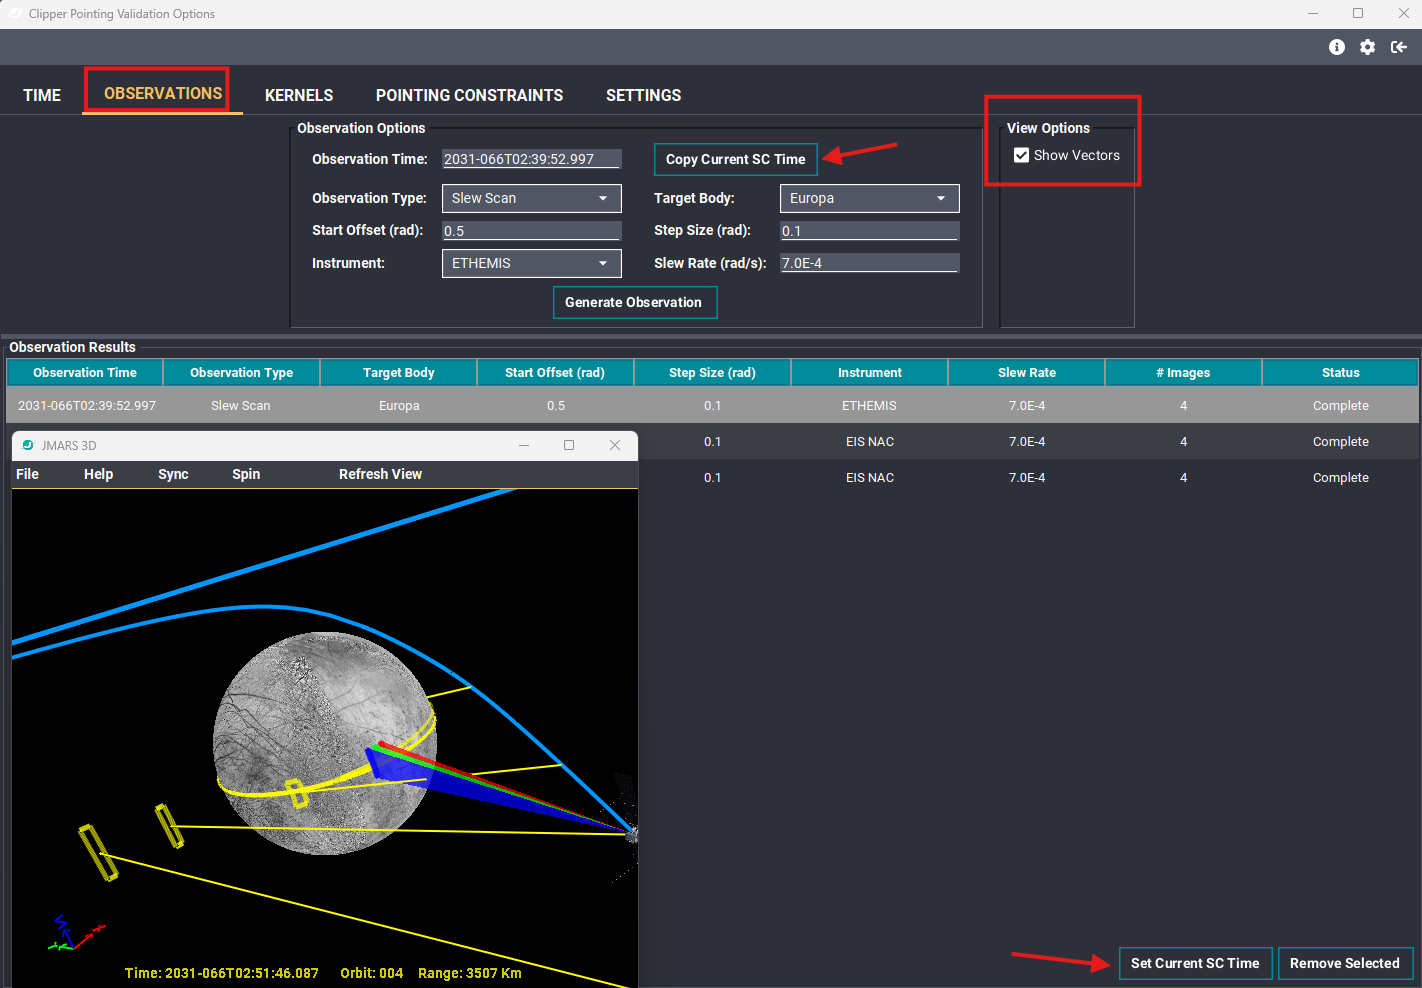Open Help menu in JMARS 3D
The width and height of the screenshot is (1422, 988).
[x=98, y=474]
